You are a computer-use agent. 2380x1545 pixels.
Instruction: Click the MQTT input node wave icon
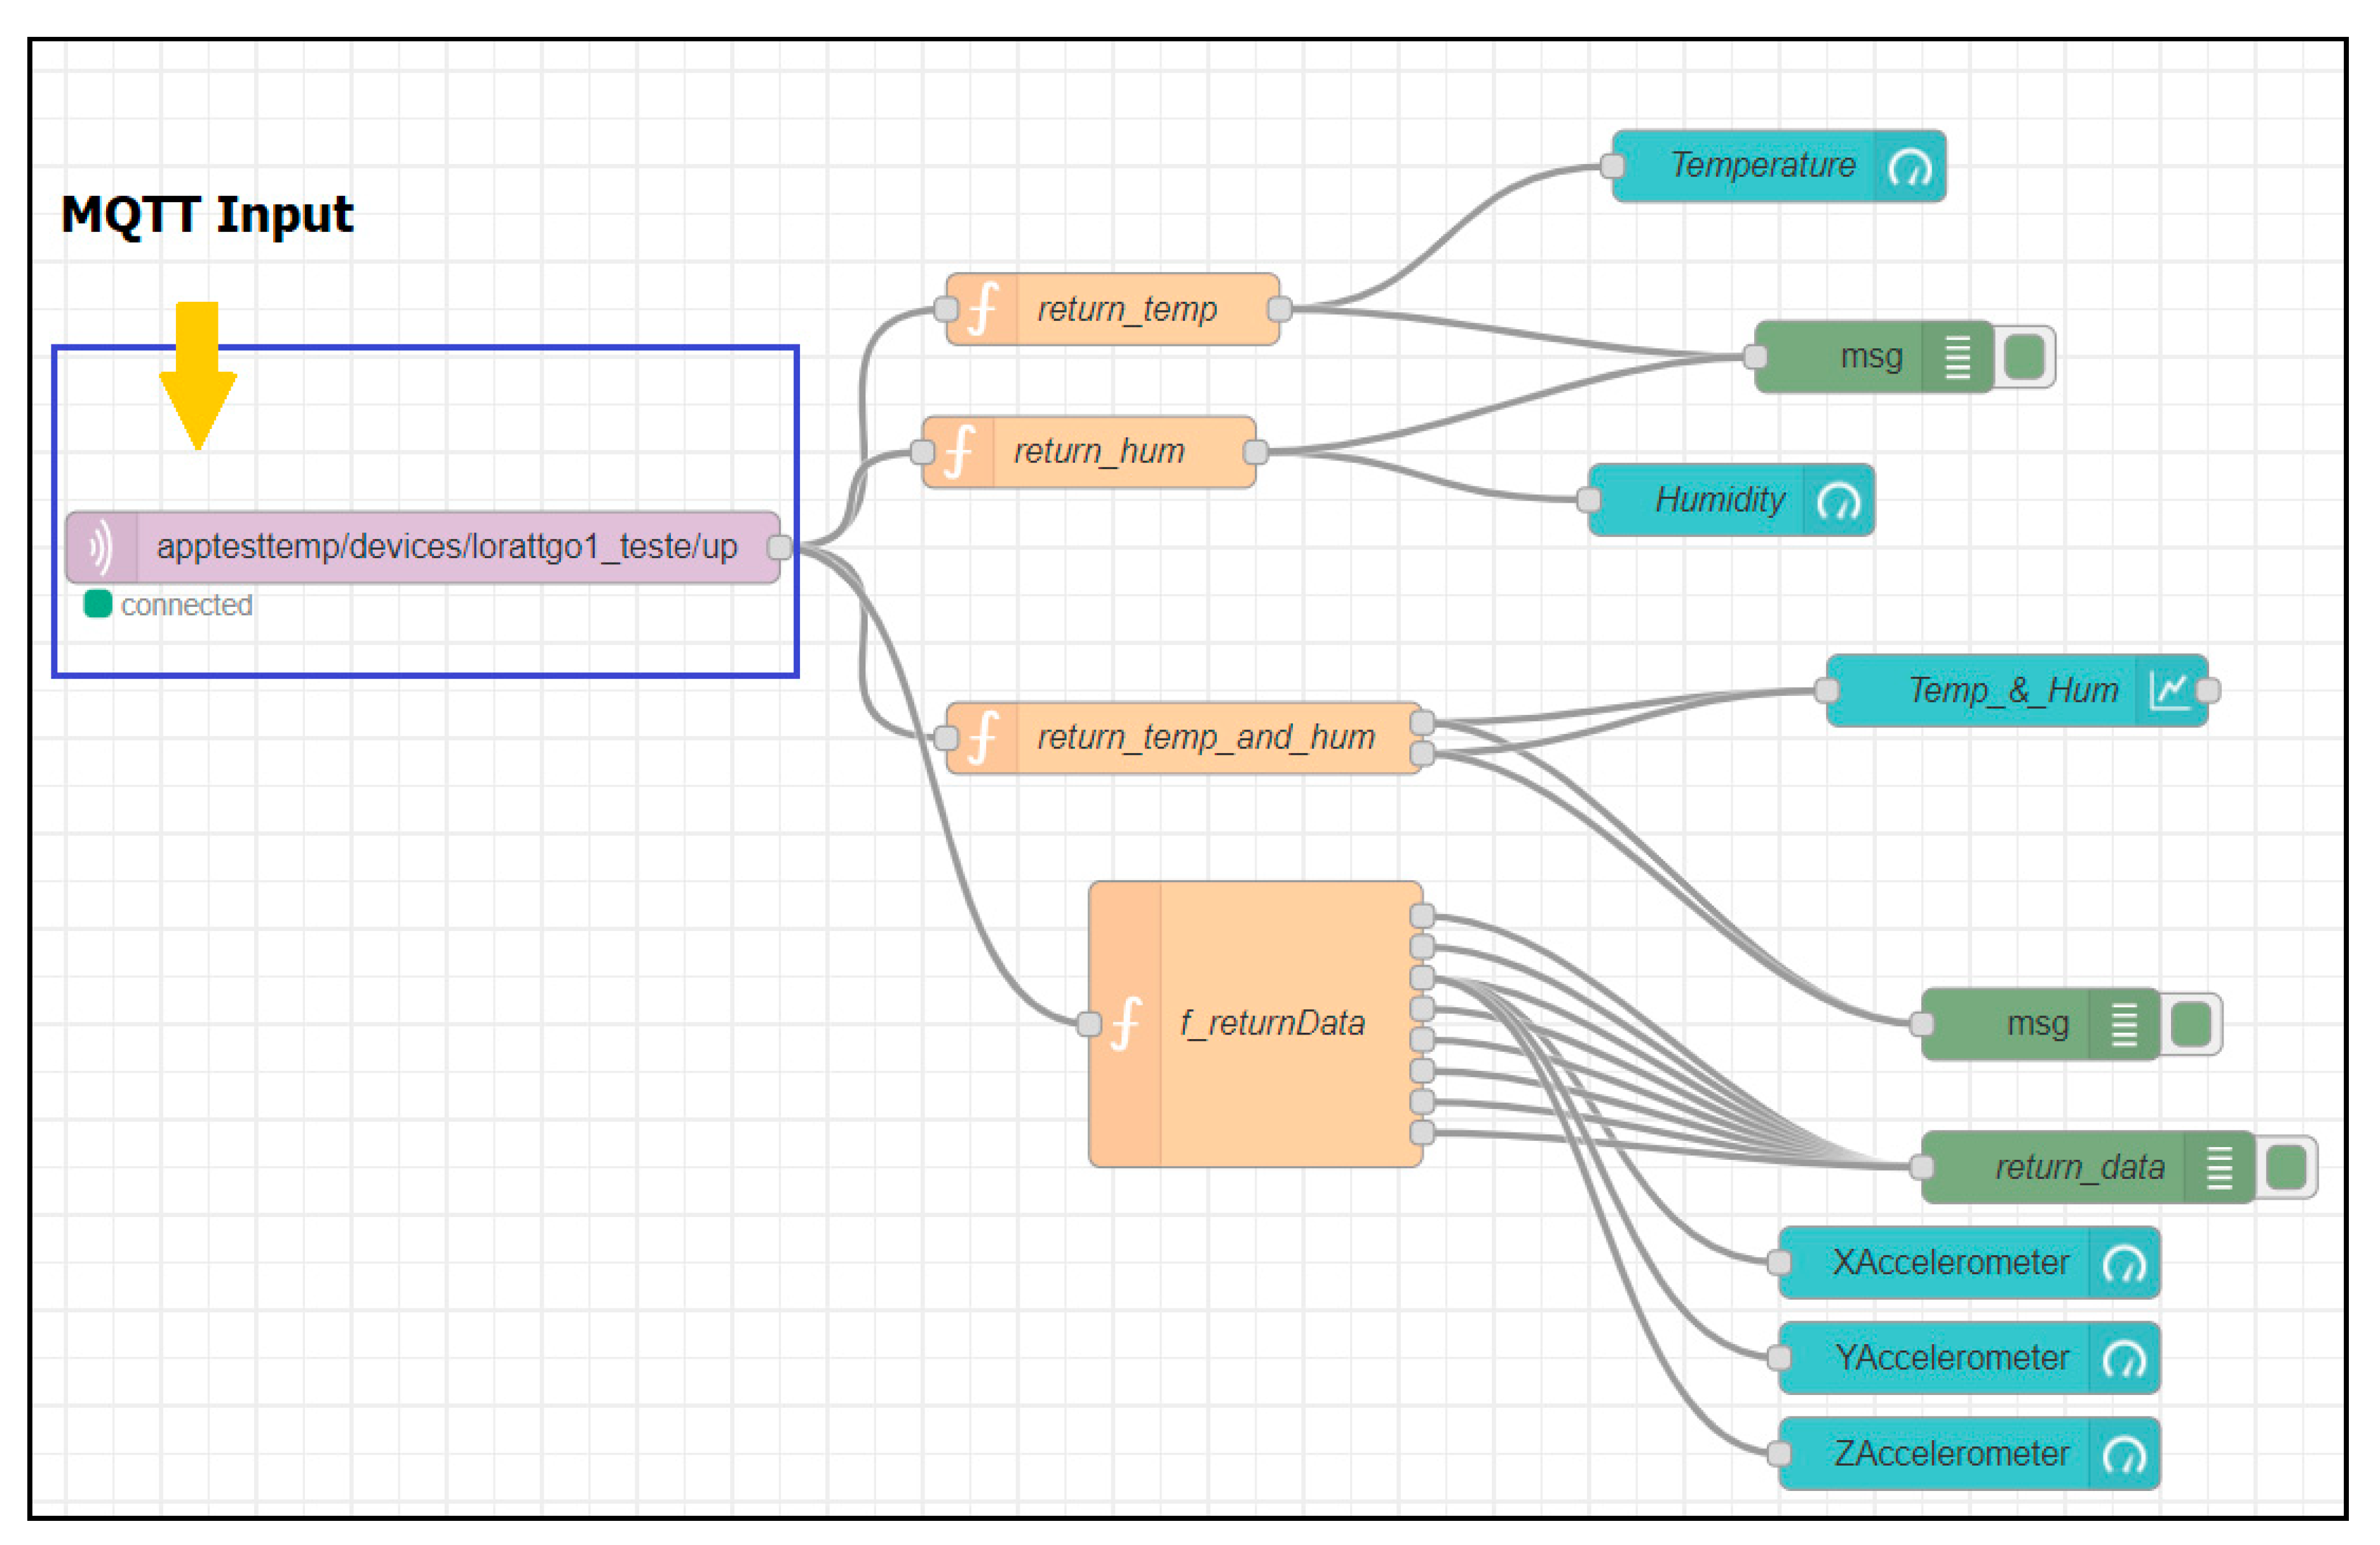(x=101, y=547)
